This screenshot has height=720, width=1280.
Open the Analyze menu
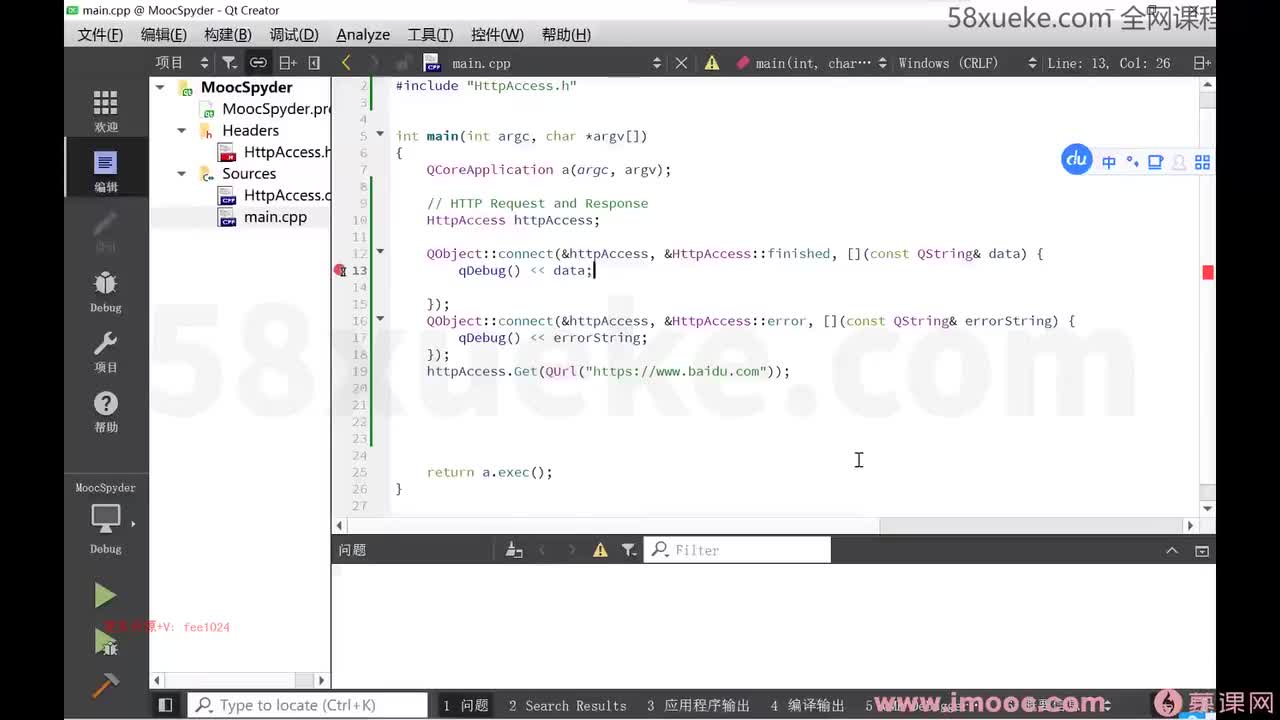(363, 34)
